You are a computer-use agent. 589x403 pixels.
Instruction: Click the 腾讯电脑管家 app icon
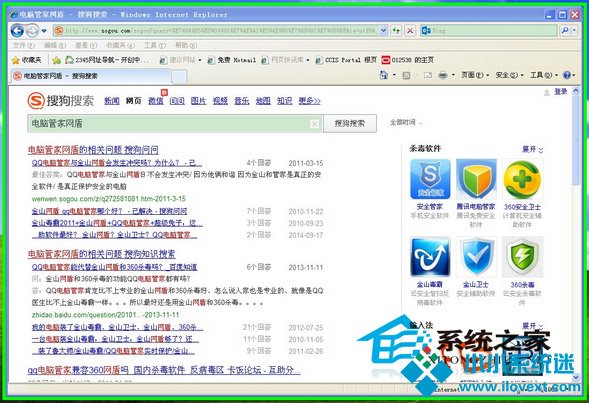pos(476,179)
